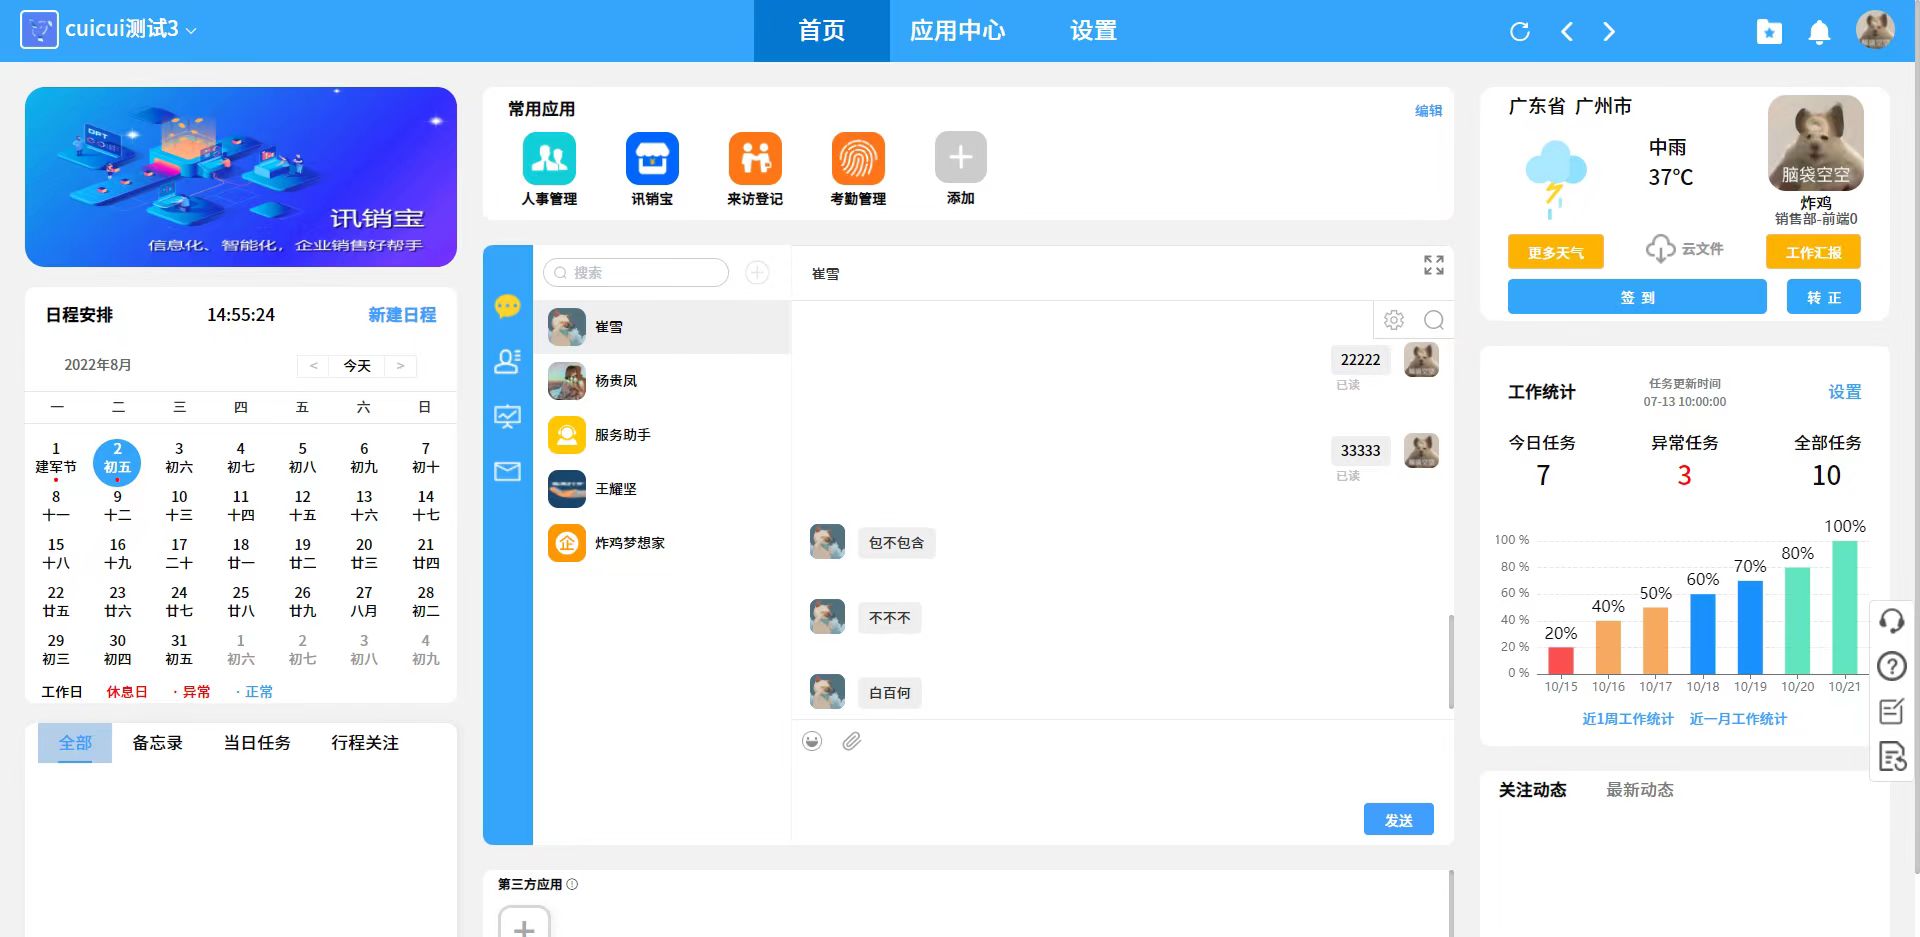Send the message with 发送

pyautogui.click(x=1398, y=819)
